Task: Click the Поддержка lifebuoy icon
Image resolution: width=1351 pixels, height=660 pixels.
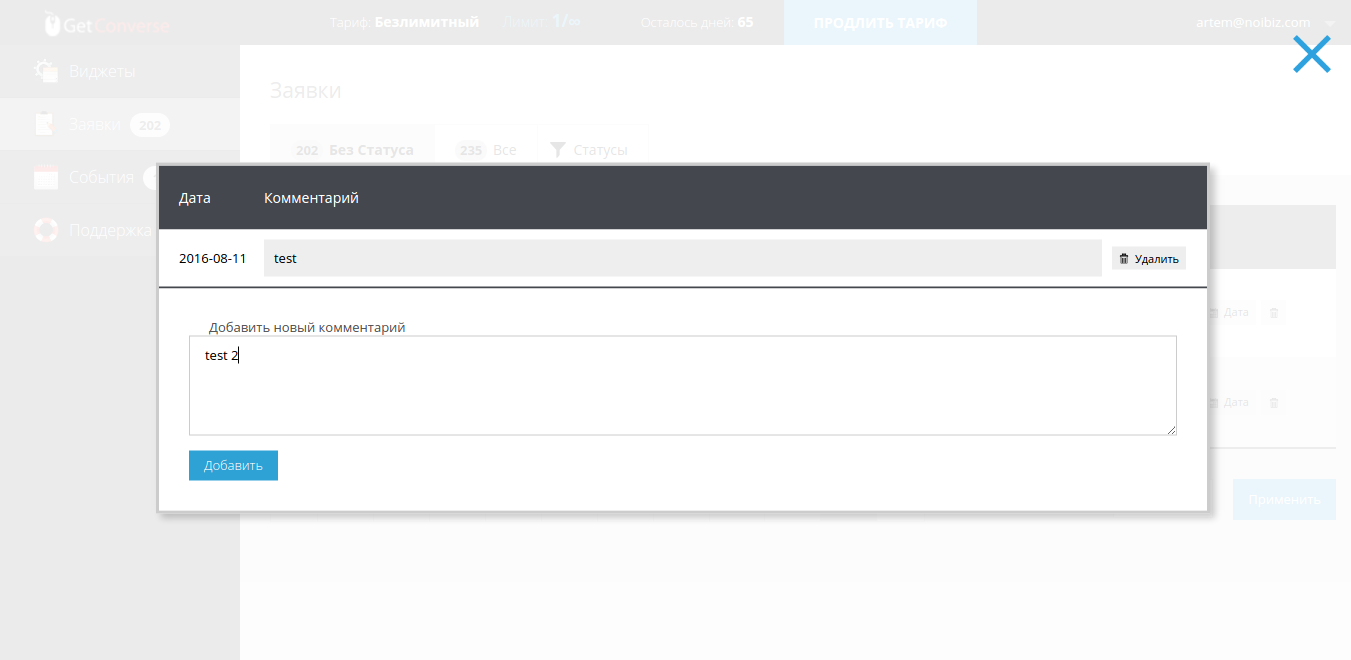Action: [x=46, y=230]
